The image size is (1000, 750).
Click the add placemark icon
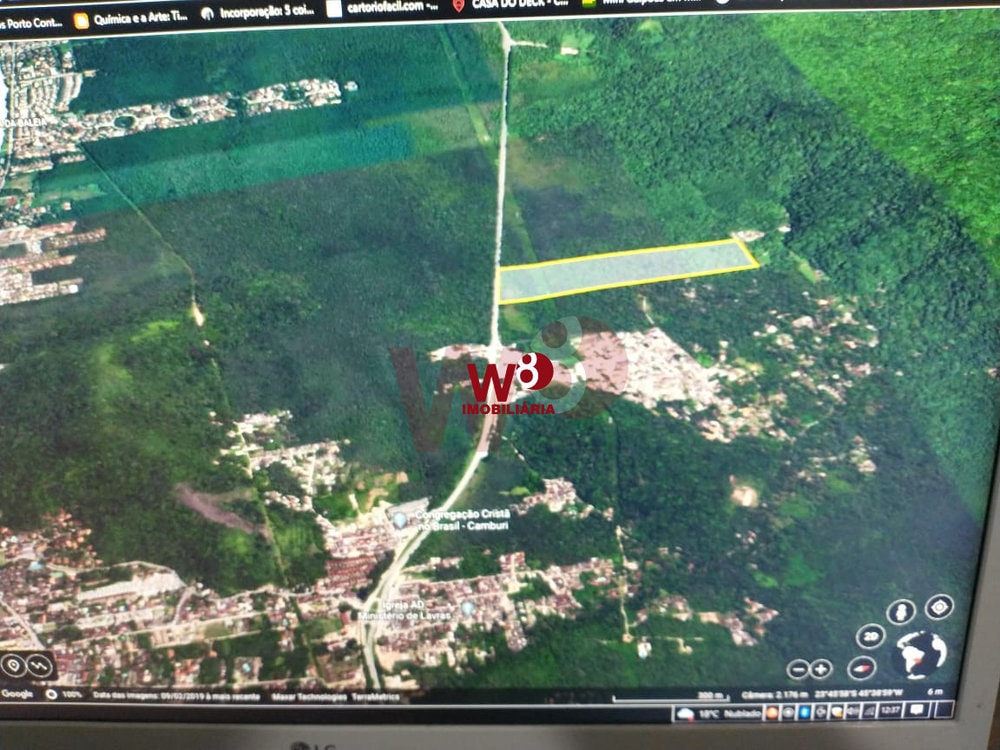(x=13, y=664)
